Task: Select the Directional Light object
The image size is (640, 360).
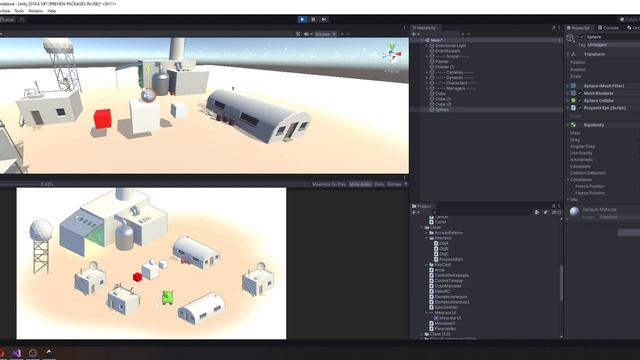Action: (450, 46)
